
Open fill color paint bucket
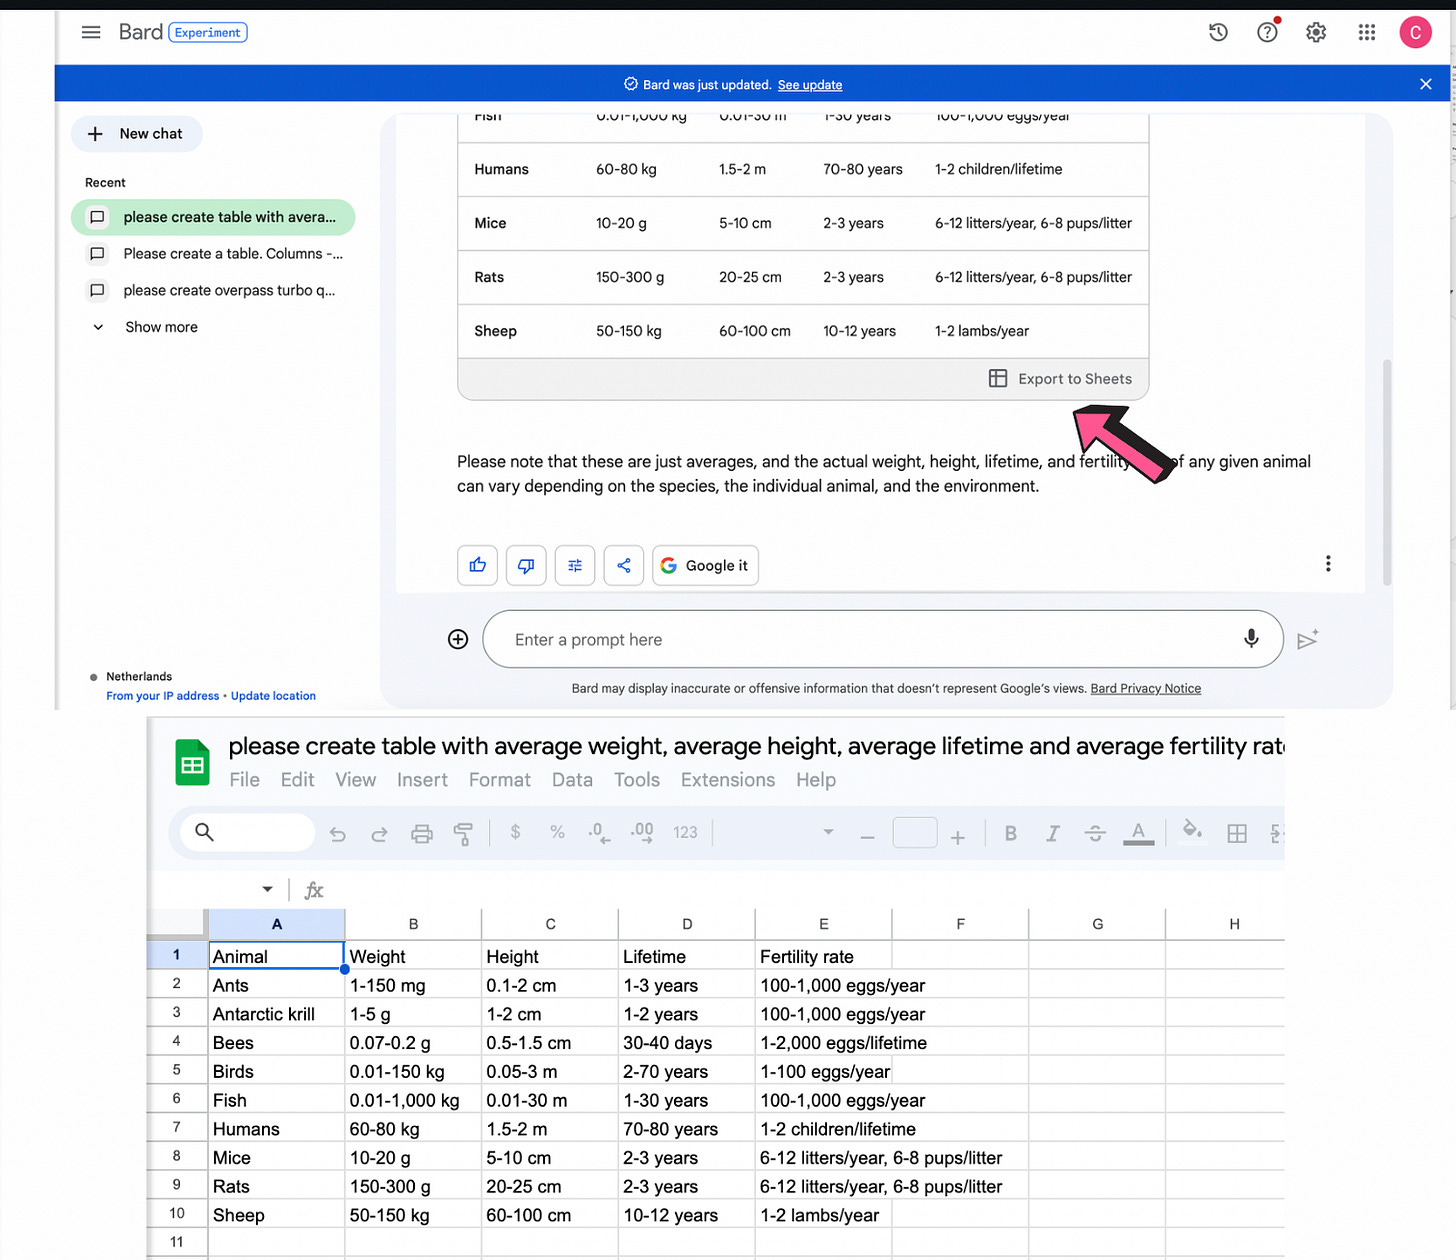tap(1191, 832)
